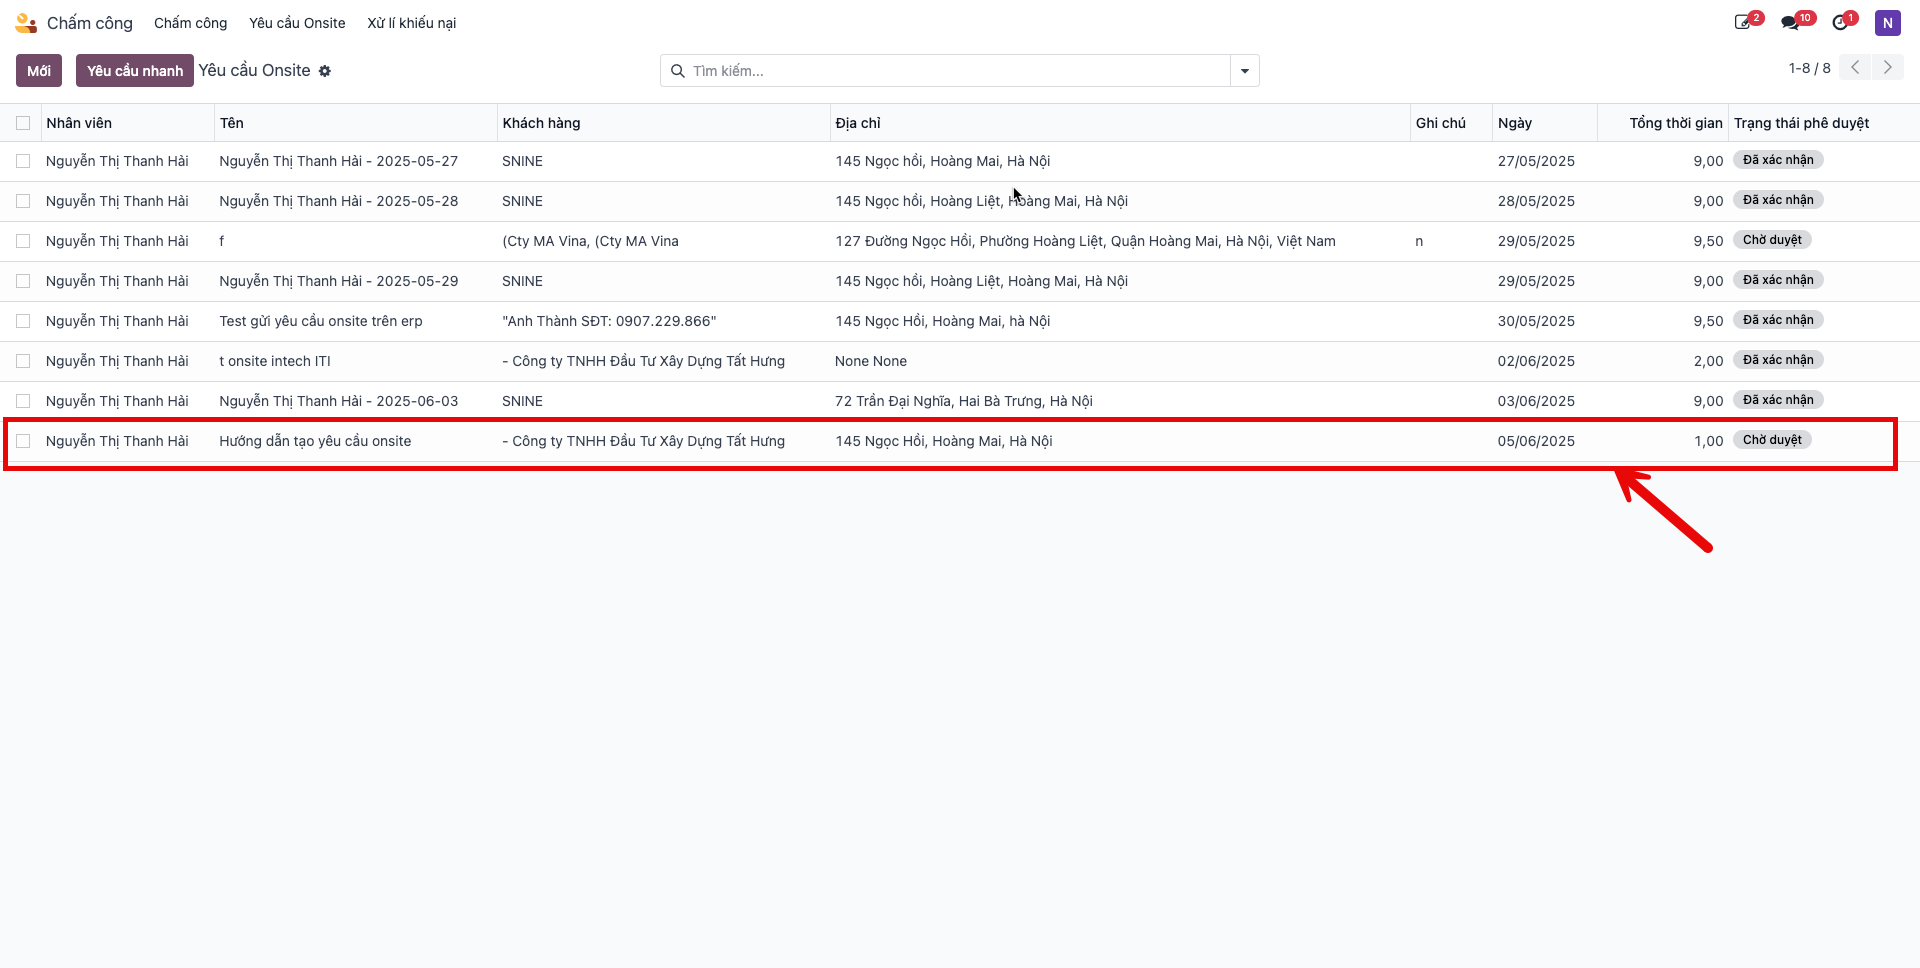
Task: Open the Yêu cầu Onsite menu
Action: (x=297, y=23)
